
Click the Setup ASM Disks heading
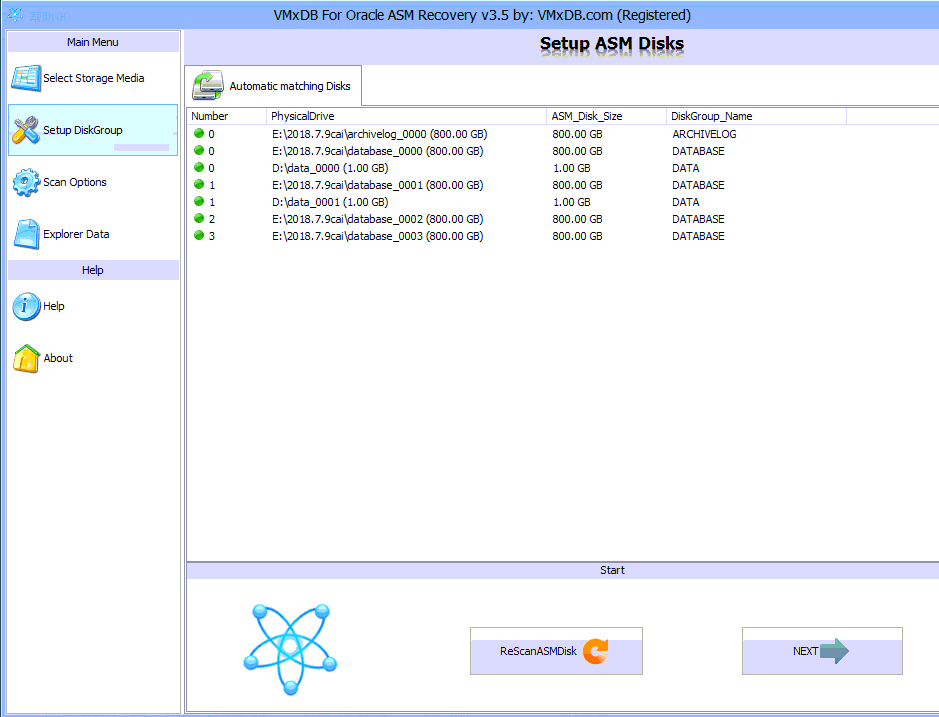pos(611,44)
